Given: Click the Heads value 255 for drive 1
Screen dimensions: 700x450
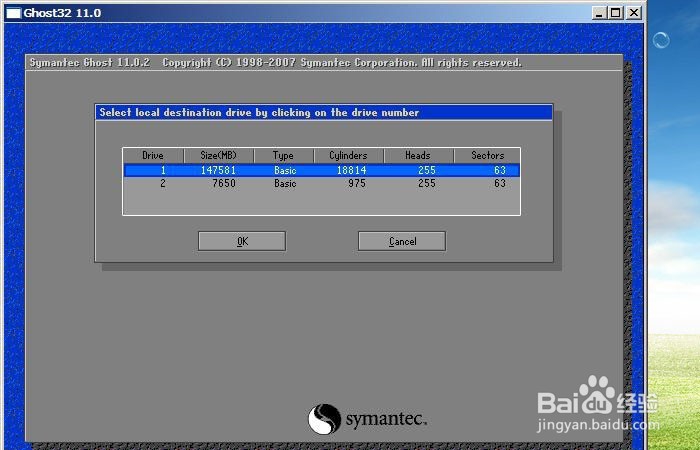Looking at the screenshot, I should click(427, 170).
